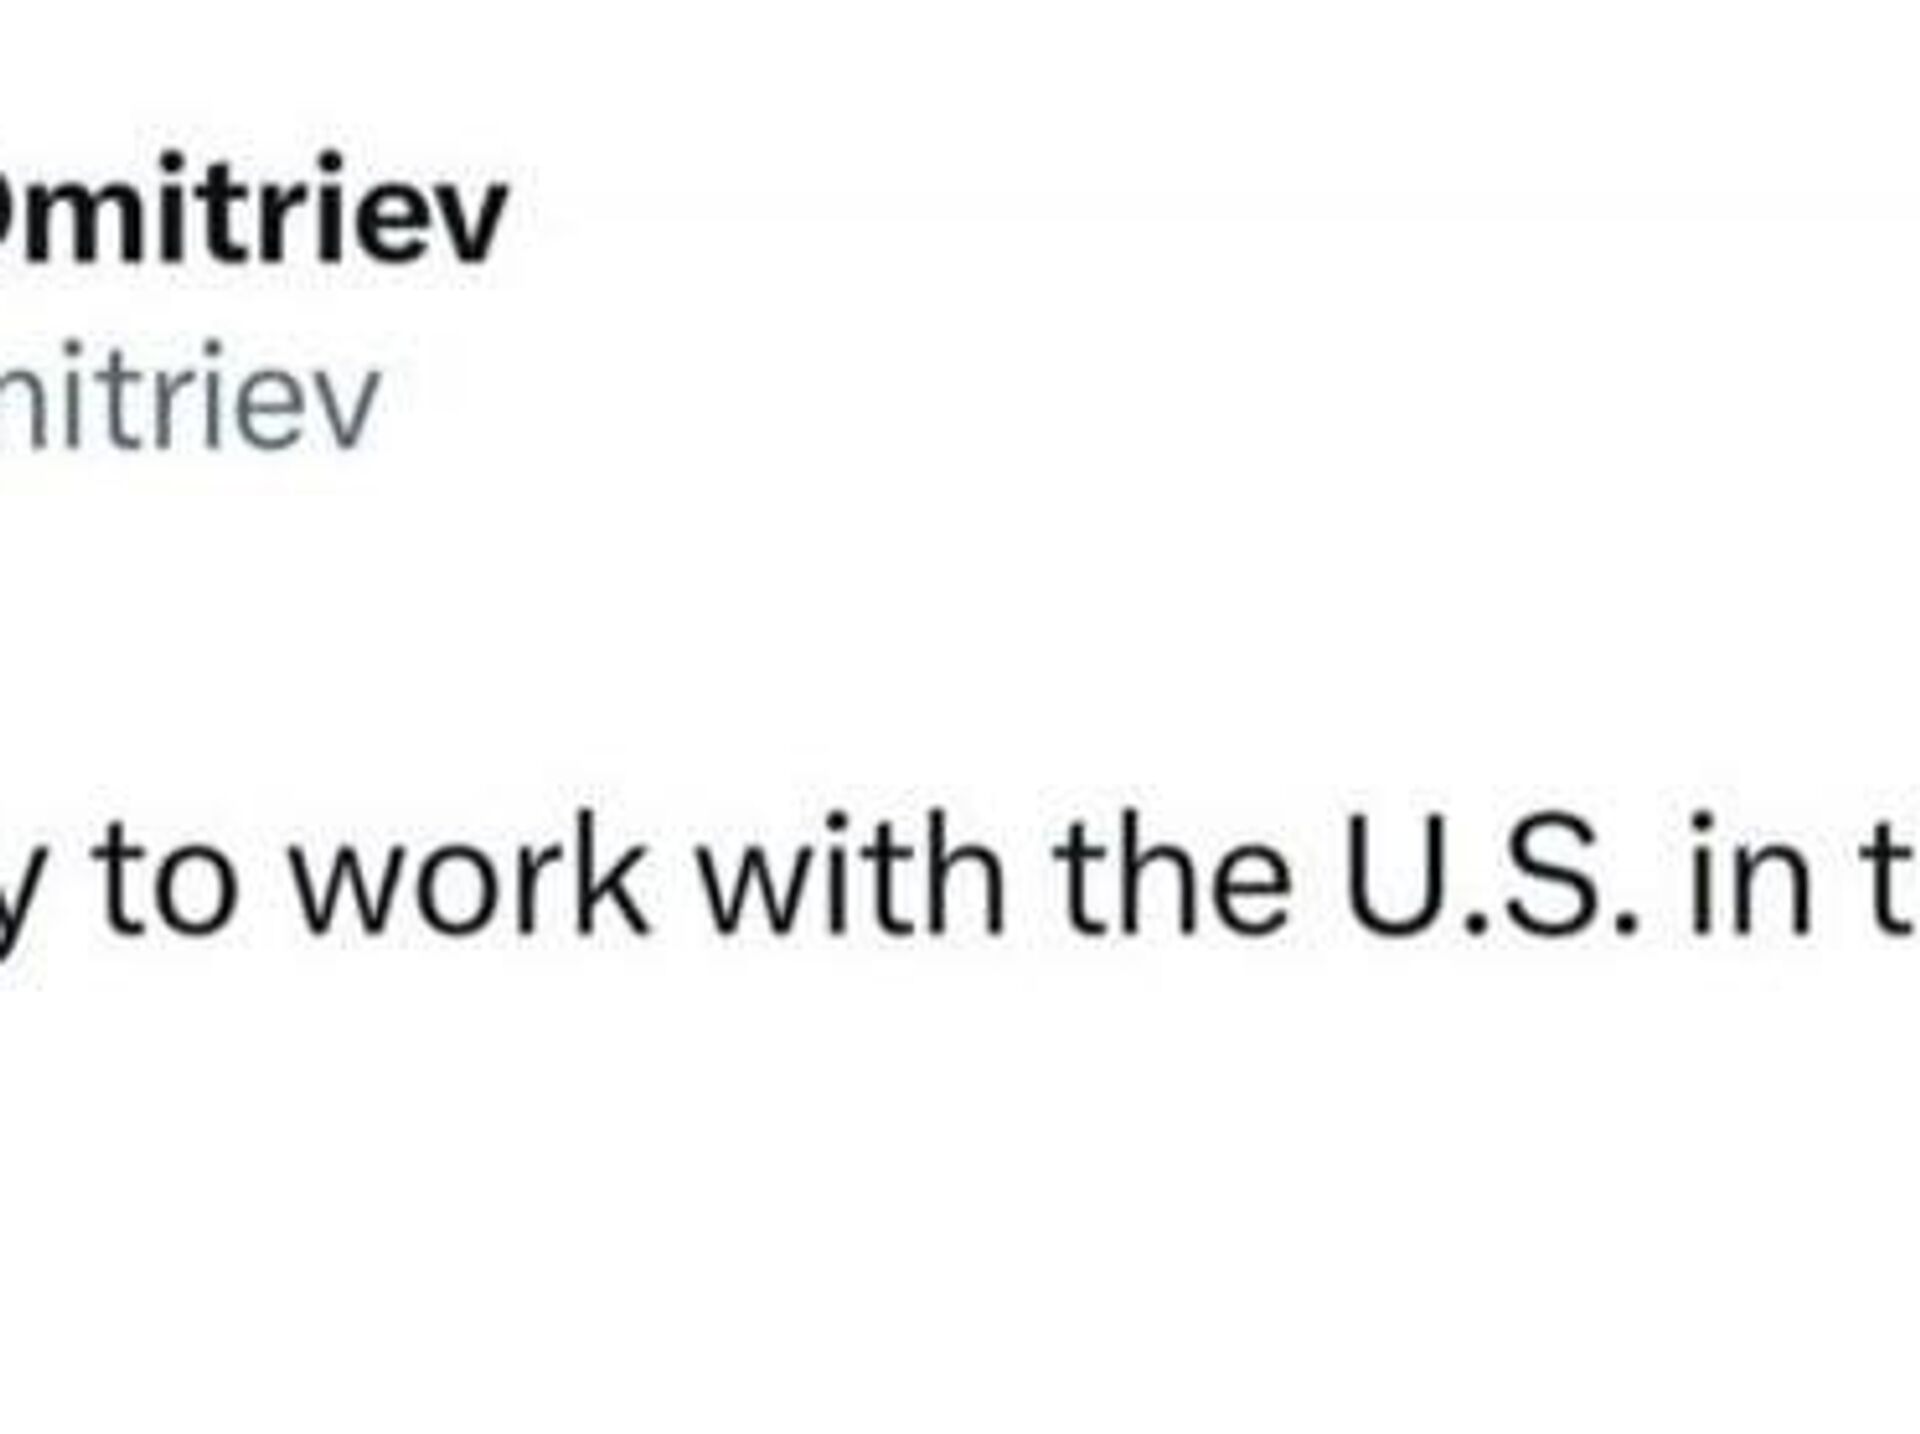The width and height of the screenshot is (1920, 1434).
Task: Click the cut-off "y" starting the tweet line
Action: click(12, 895)
